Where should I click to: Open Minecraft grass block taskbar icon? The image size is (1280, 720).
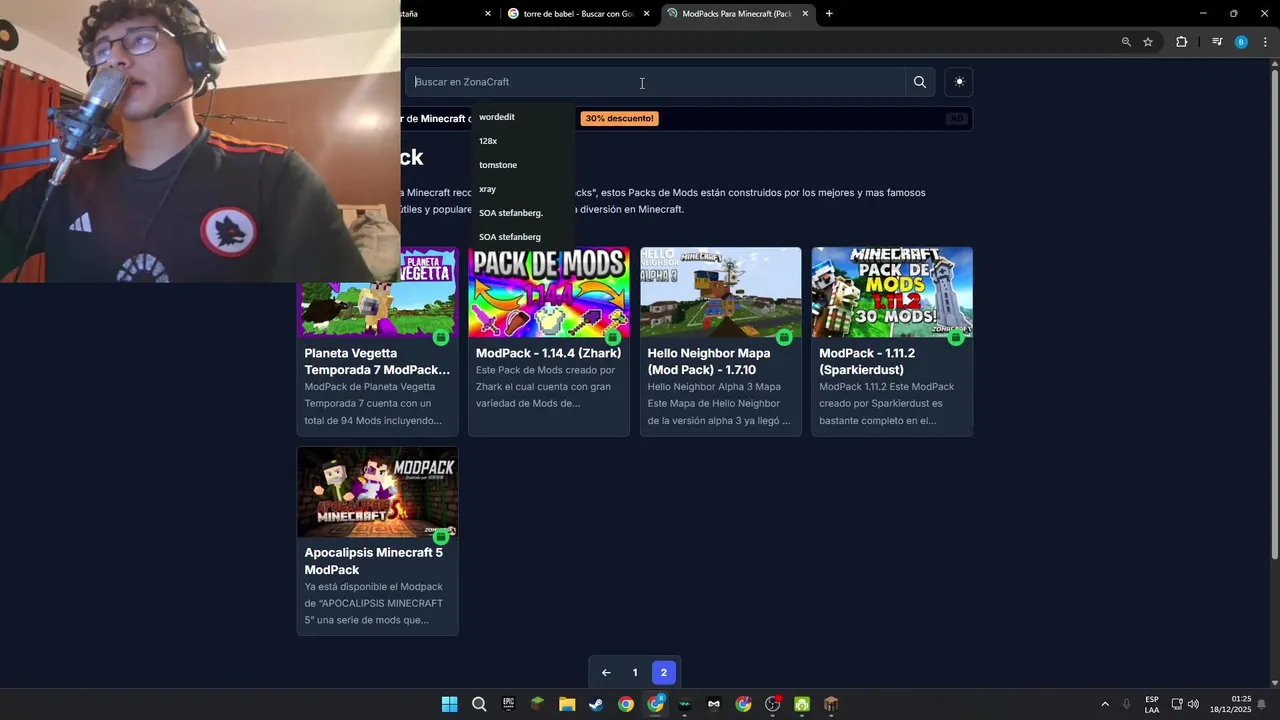538,704
